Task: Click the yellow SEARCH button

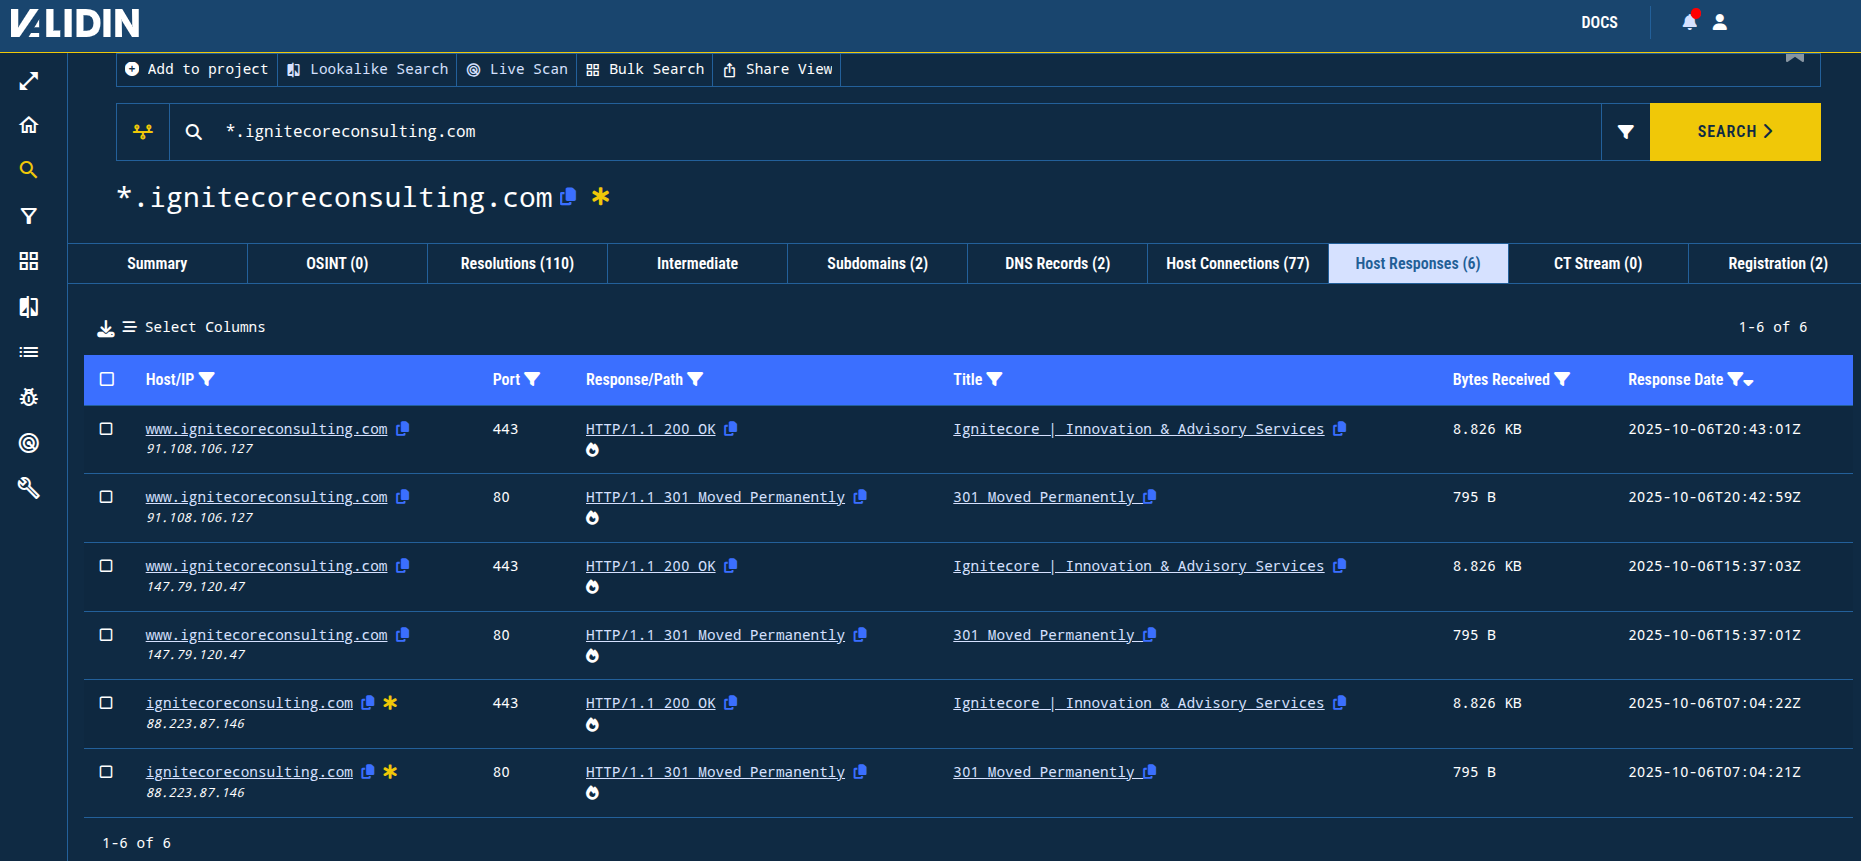Action: [1734, 132]
